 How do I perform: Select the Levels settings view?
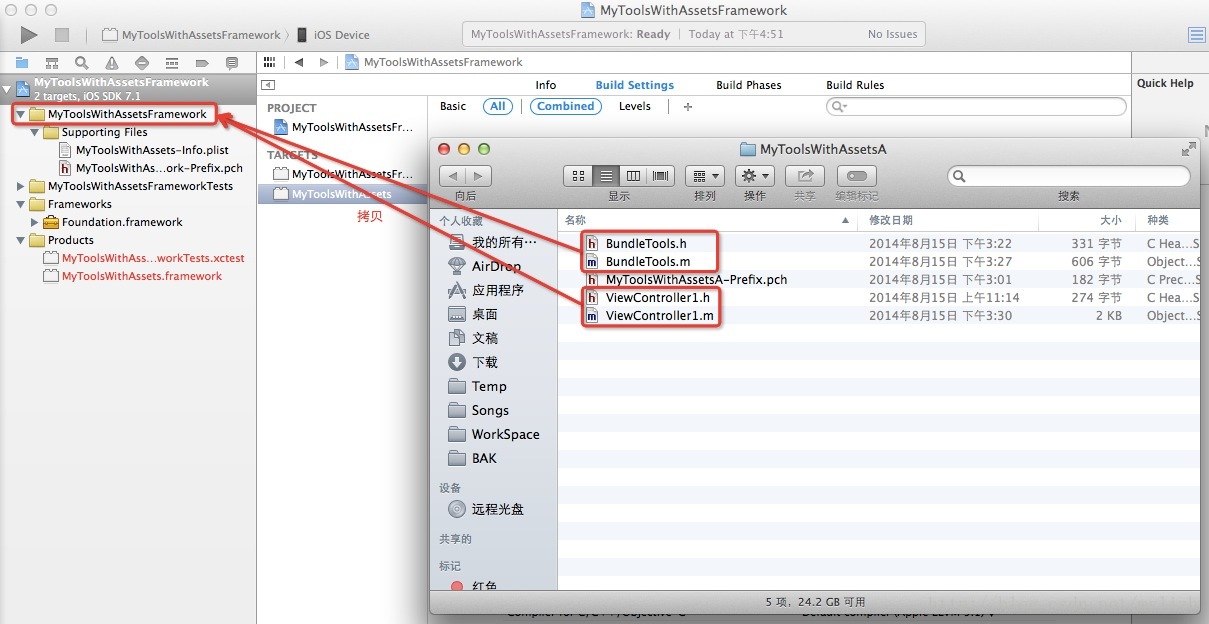click(x=635, y=106)
